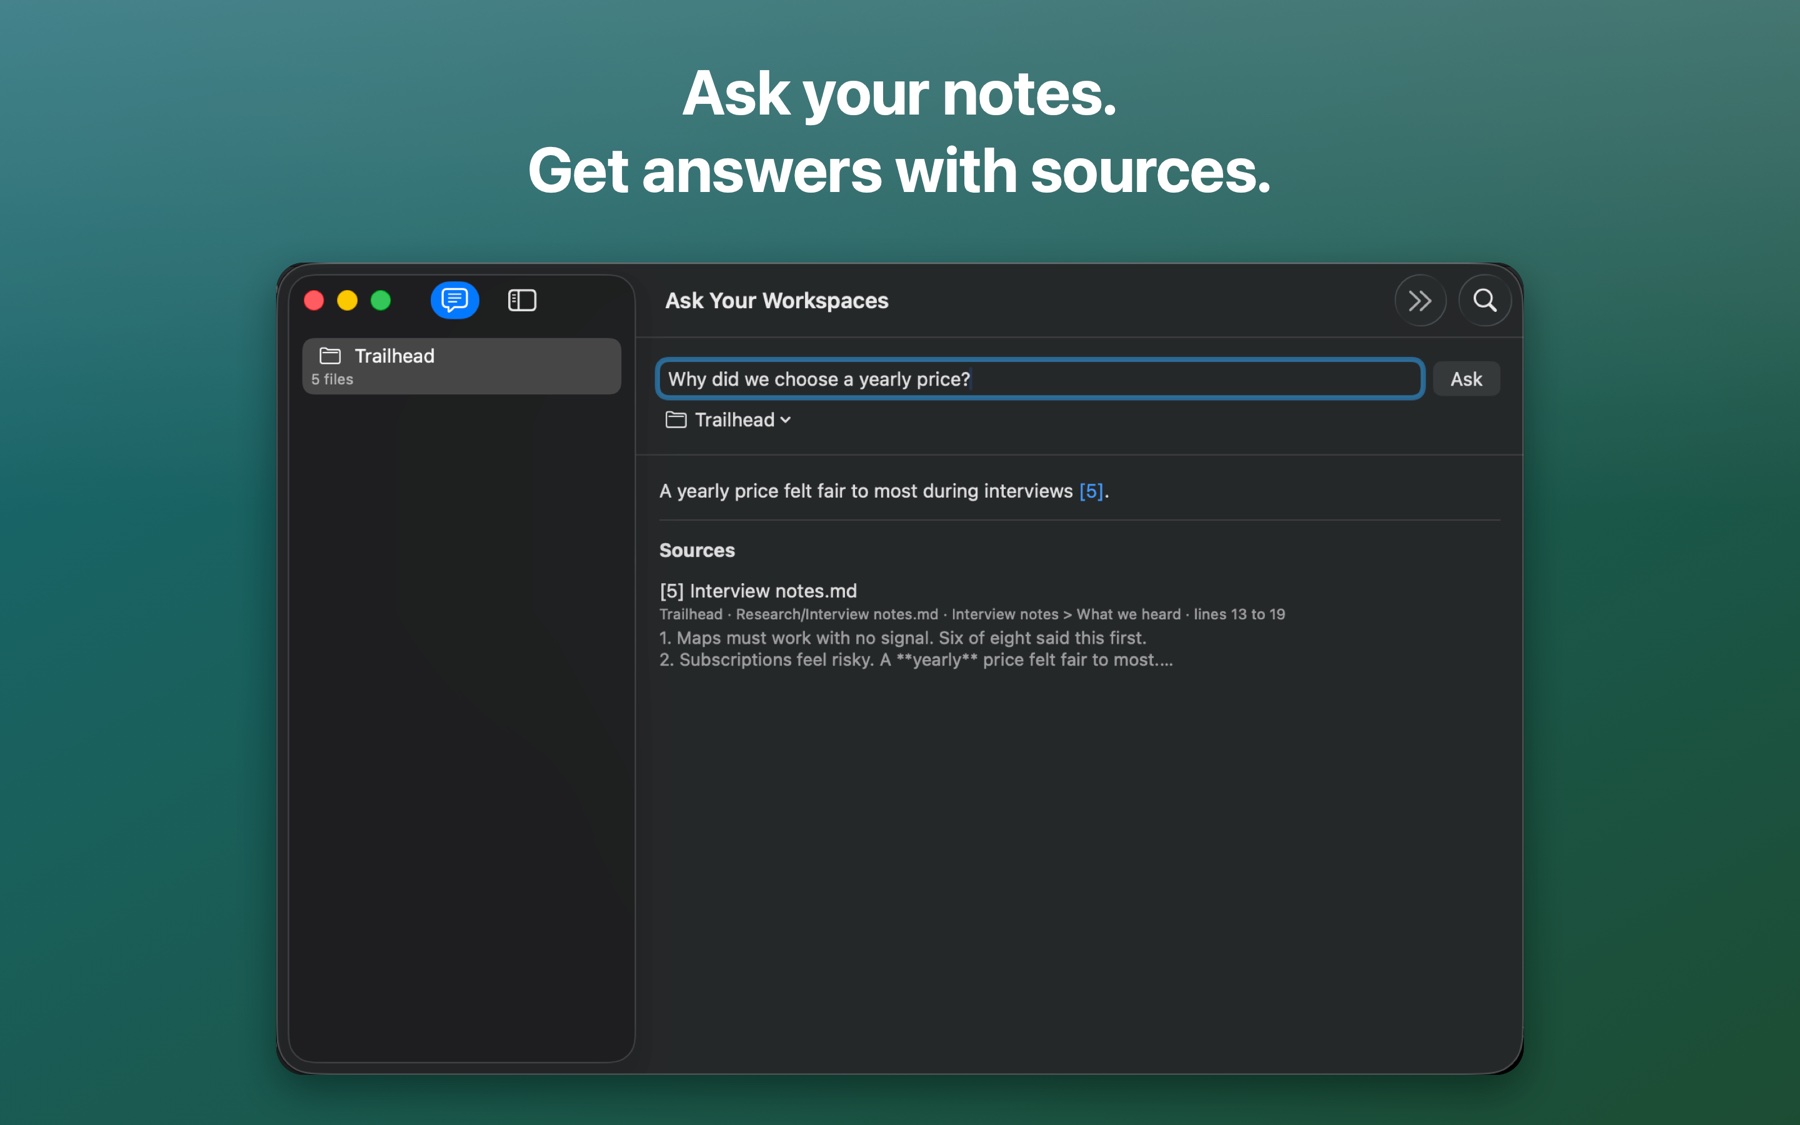Click the source path line 'lines 13 to 19'
This screenshot has width=1800, height=1125.
pyautogui.click(x=1239, y=614)
